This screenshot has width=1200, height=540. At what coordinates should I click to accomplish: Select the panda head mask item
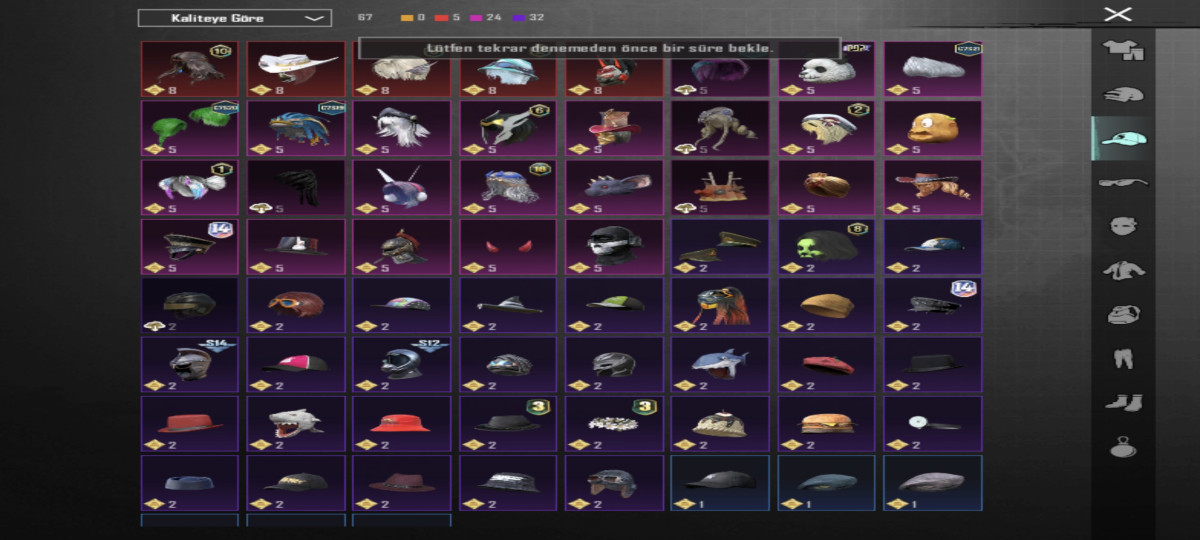(826, 69)
